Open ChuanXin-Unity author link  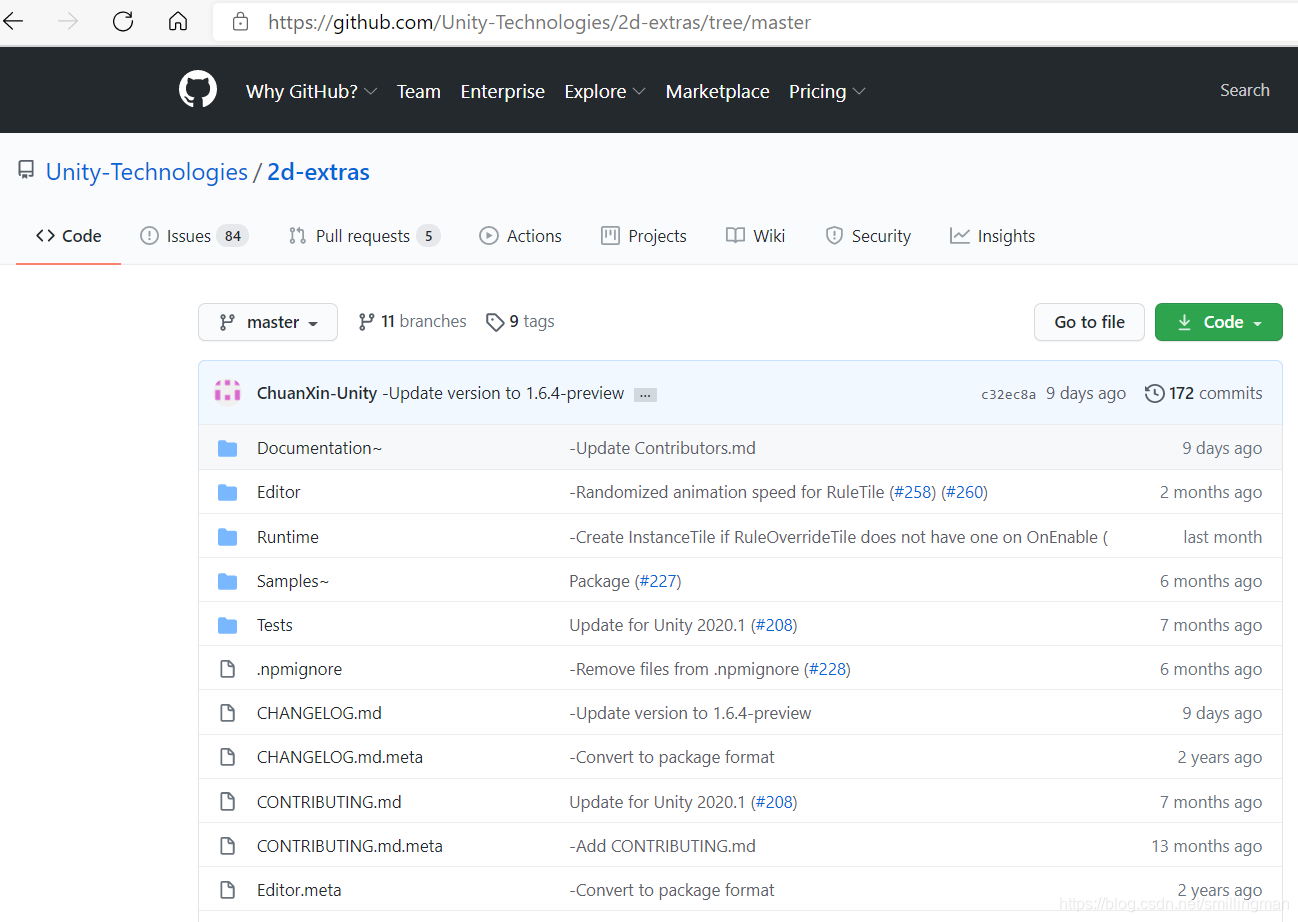(x=317, y=393)
